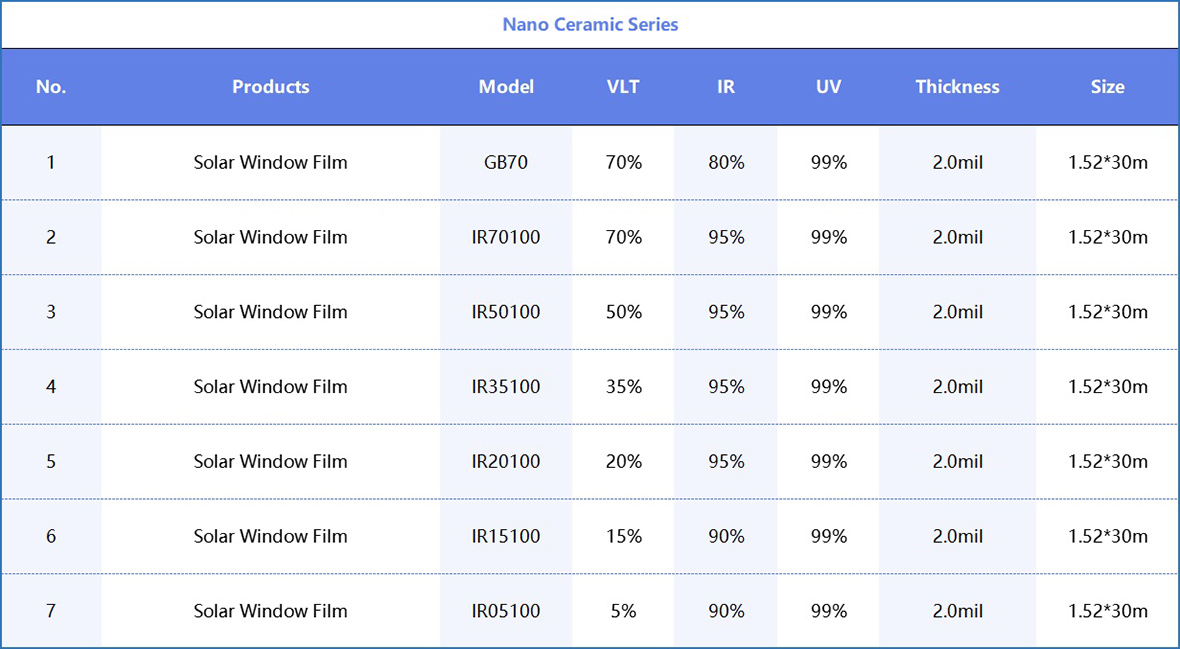Viewport: 1180px width, 649px height.
Task: Select the GB70 model cell
Action: tap(506, 162)
